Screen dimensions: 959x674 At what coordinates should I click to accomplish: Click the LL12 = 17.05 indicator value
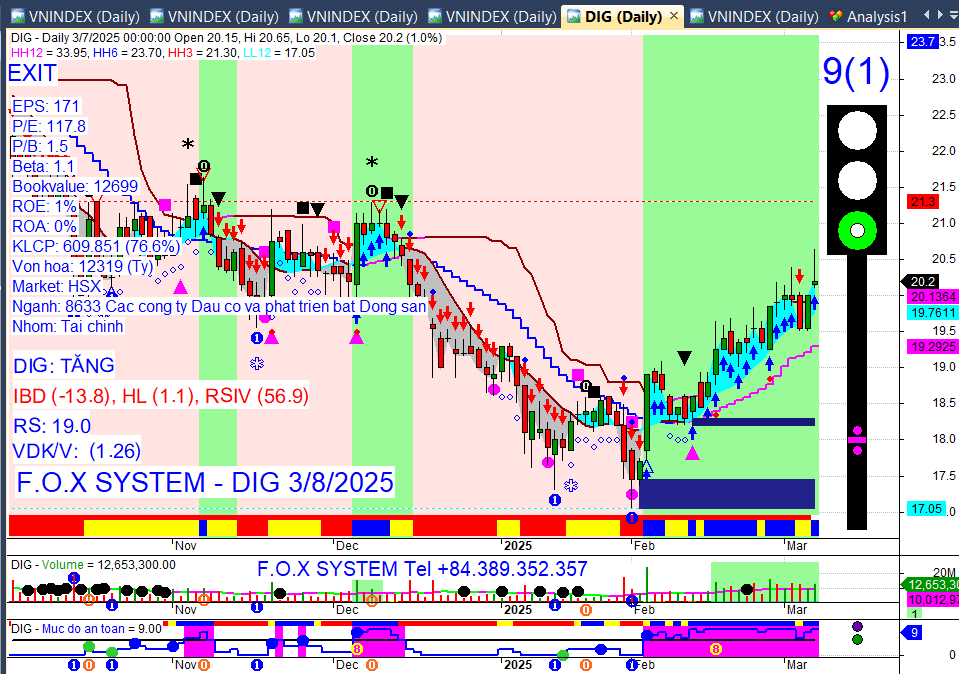pyautogui.click(x=279, y=53)
